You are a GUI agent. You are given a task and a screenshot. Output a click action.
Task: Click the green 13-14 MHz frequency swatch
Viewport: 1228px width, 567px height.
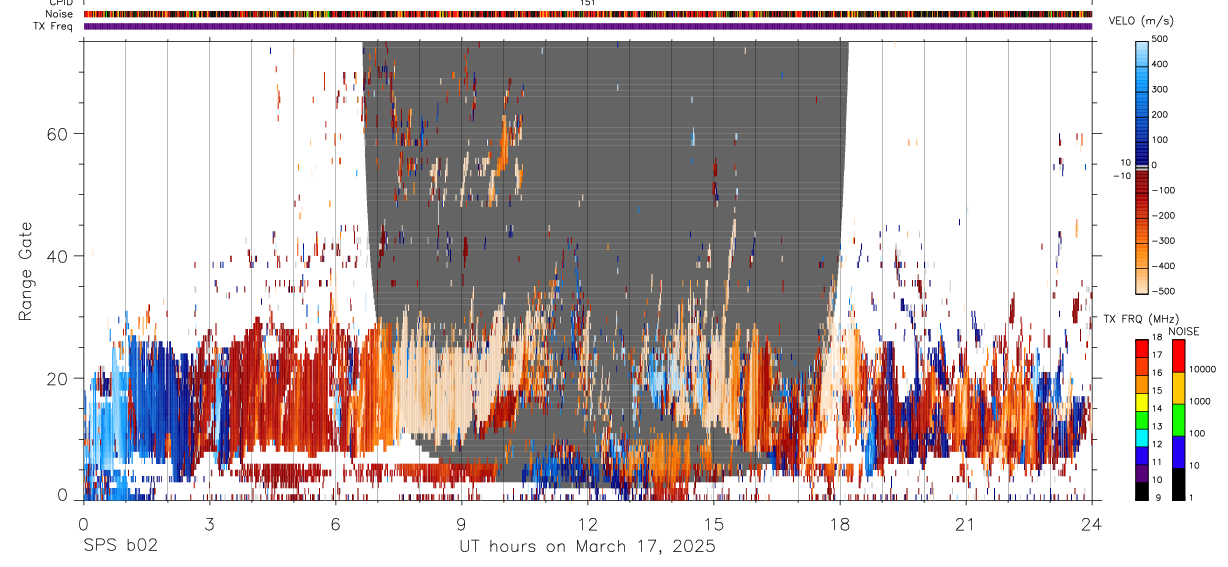(x=1142, y=420)
